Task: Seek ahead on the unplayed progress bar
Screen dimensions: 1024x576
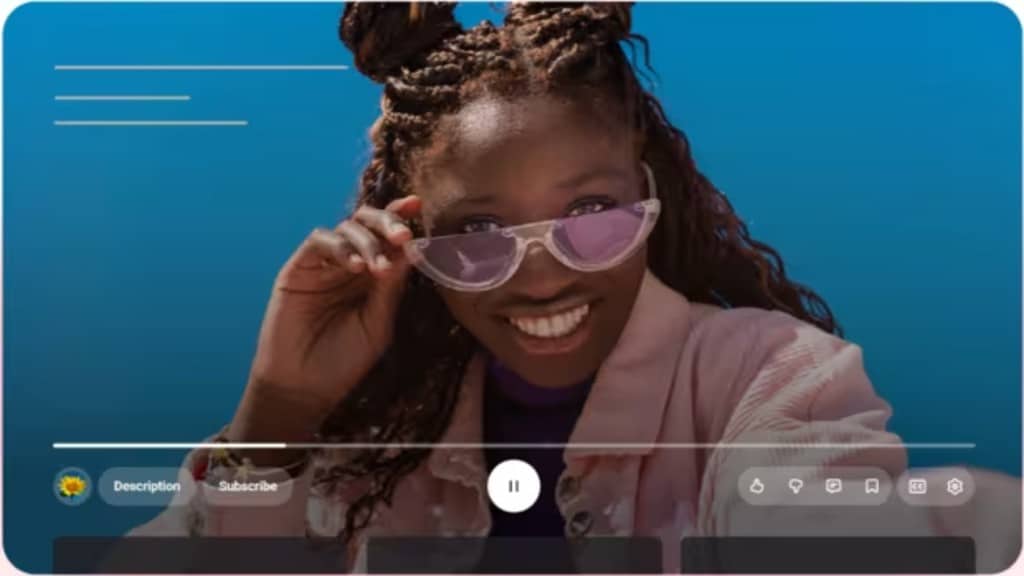Action: pos(630,445)
